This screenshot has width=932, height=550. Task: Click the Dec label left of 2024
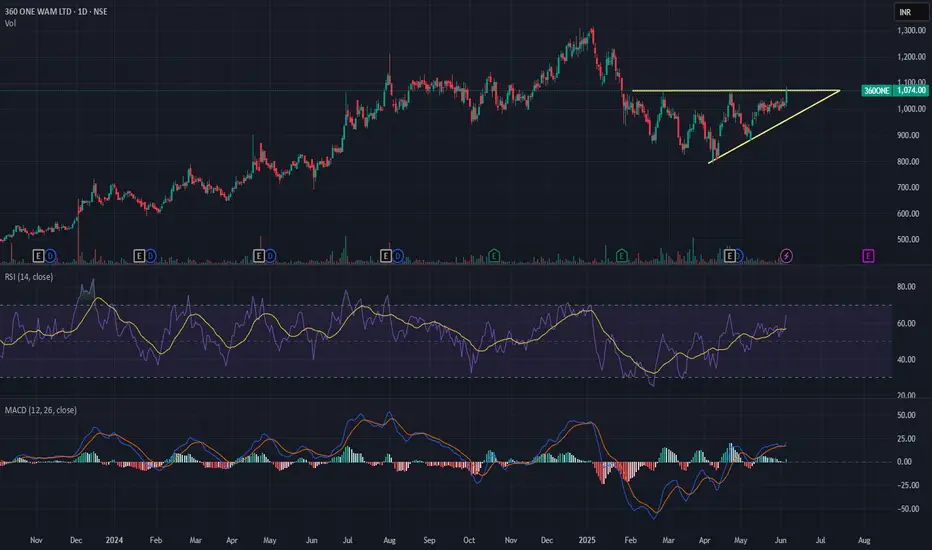[x=76, y=540]
